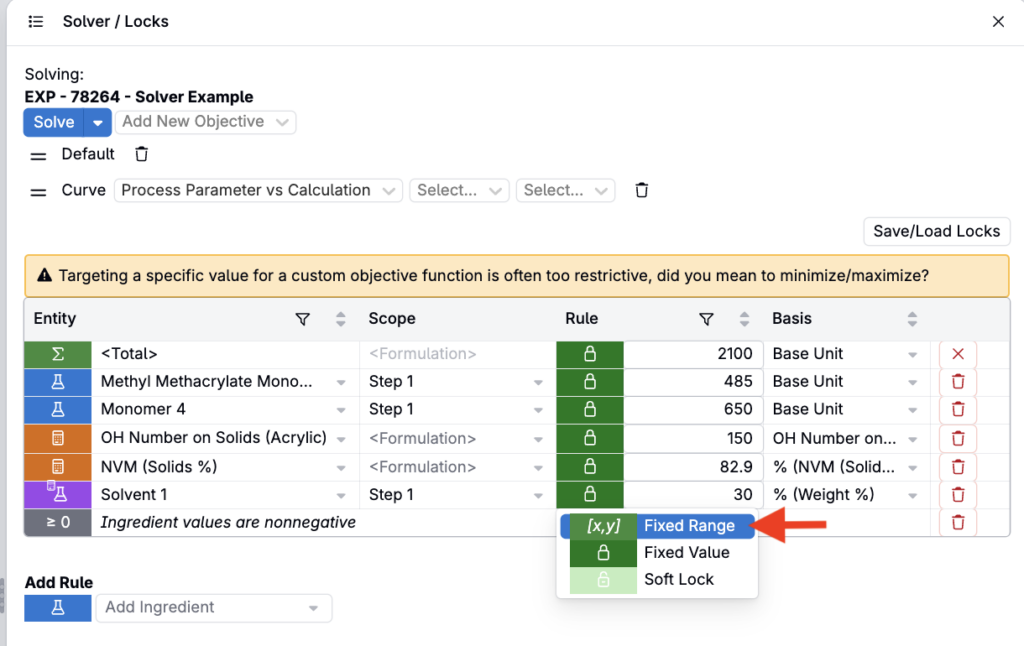This screenshot has width=1024, height=646.
Task: Select Fixed Range from rule menu
Action: pos(658,526)
